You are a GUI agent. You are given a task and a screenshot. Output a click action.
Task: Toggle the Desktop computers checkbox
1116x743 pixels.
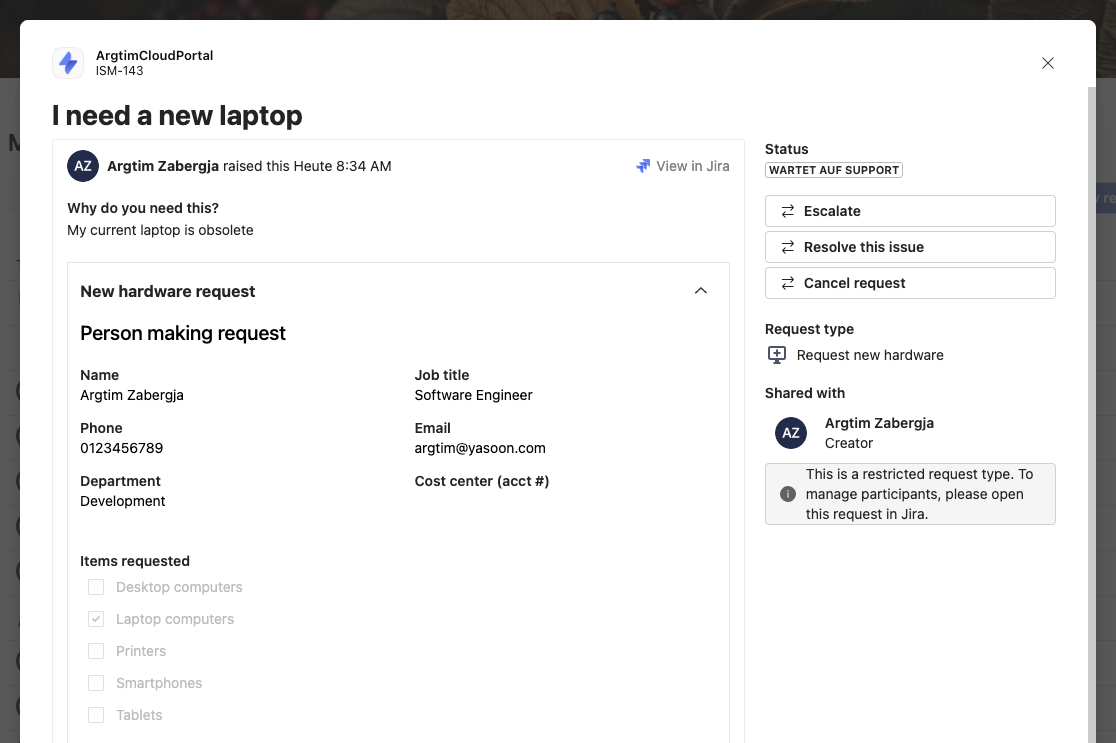(96, 587)
